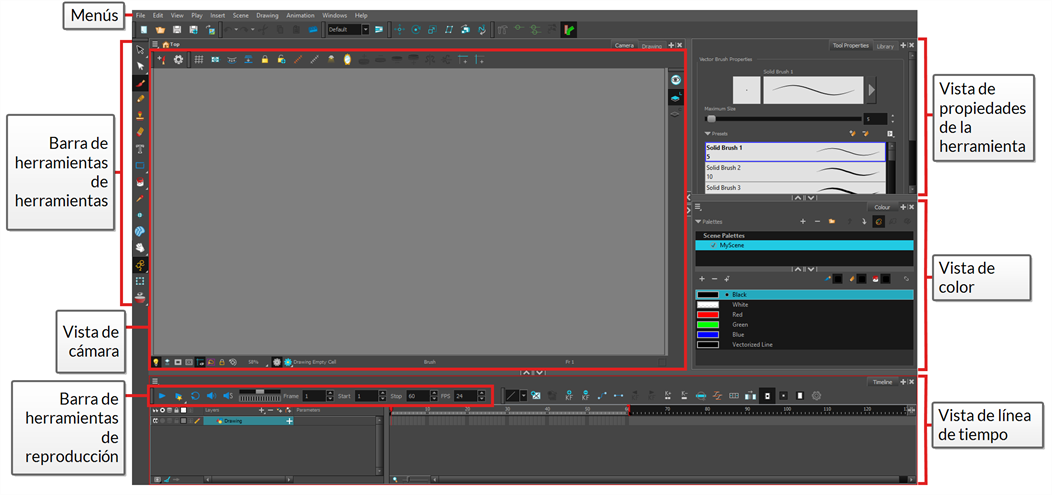Add a new colour swatch with plus icon
This screenshot has width=1052, height=495.
pos(702,278)
